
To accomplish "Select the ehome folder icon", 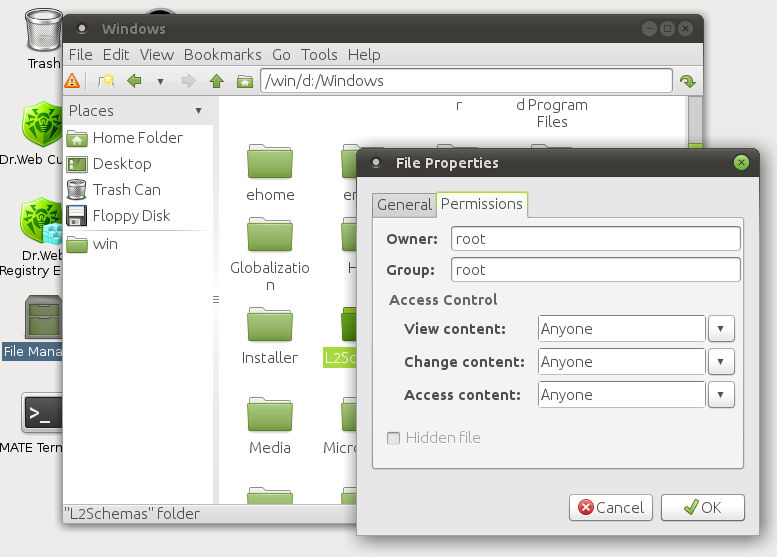I will coord(270,162).
